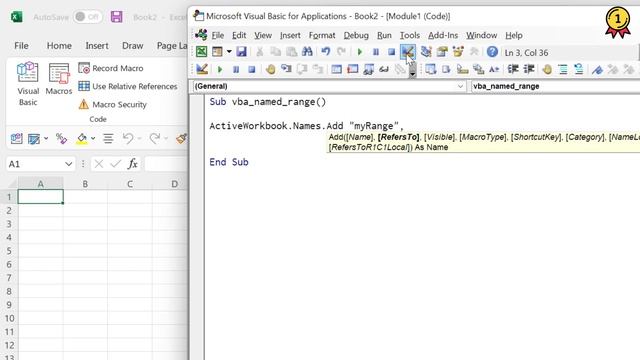Click the Uncomment Block icon
Image resolution: width=640 pixels, height=360 pixels.
(x=579, y=69)
